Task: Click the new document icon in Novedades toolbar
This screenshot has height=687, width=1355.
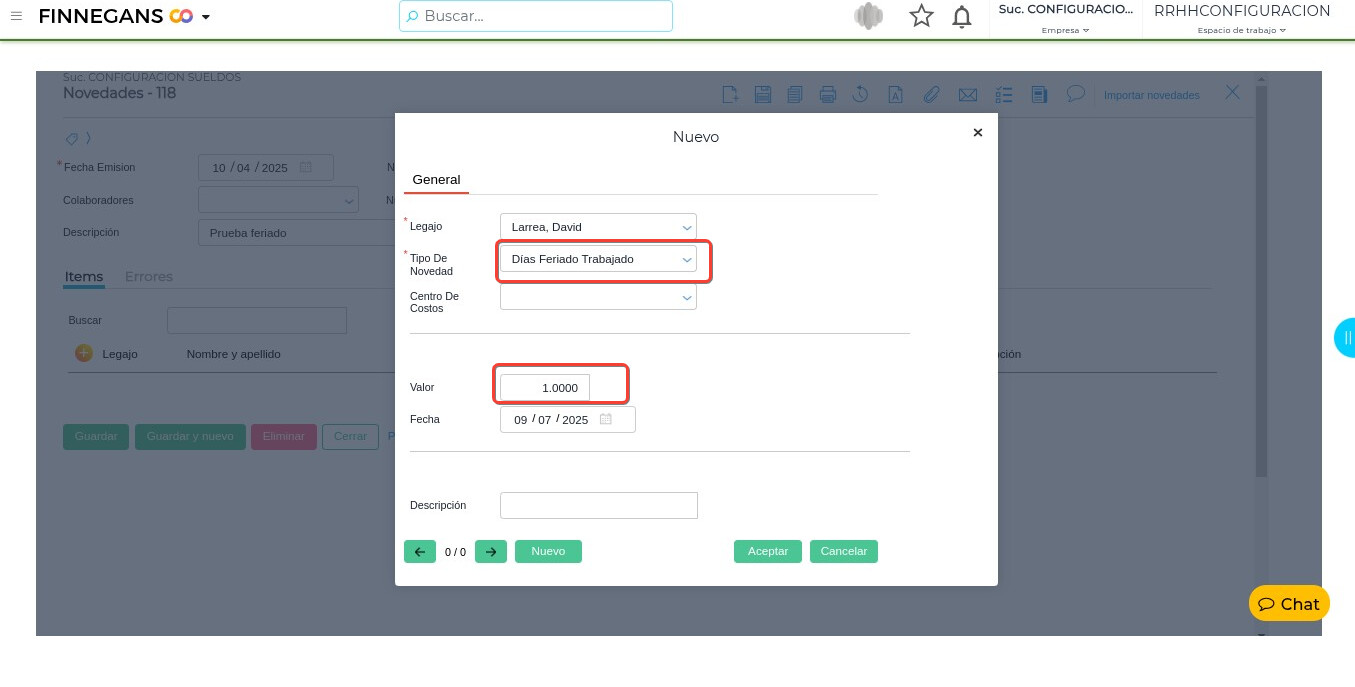Action: [730, 95]
